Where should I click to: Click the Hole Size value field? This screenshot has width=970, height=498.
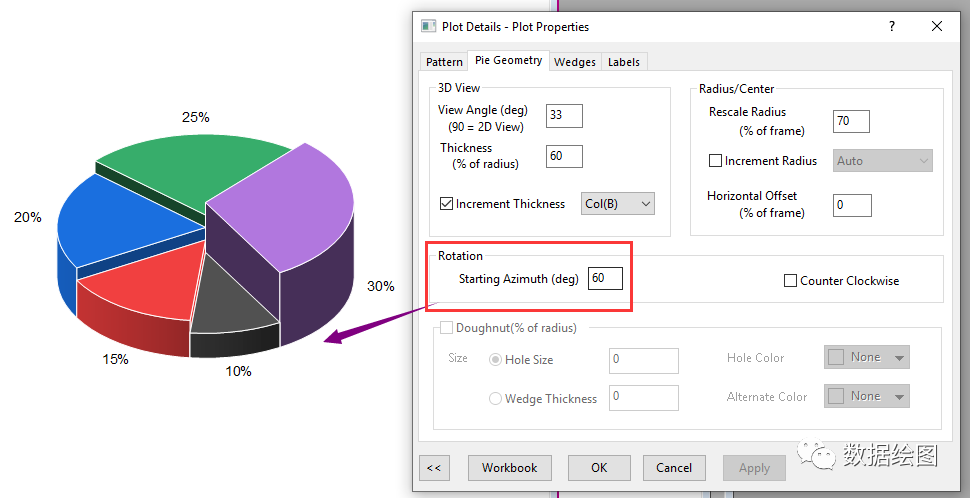tap(644, 361)
